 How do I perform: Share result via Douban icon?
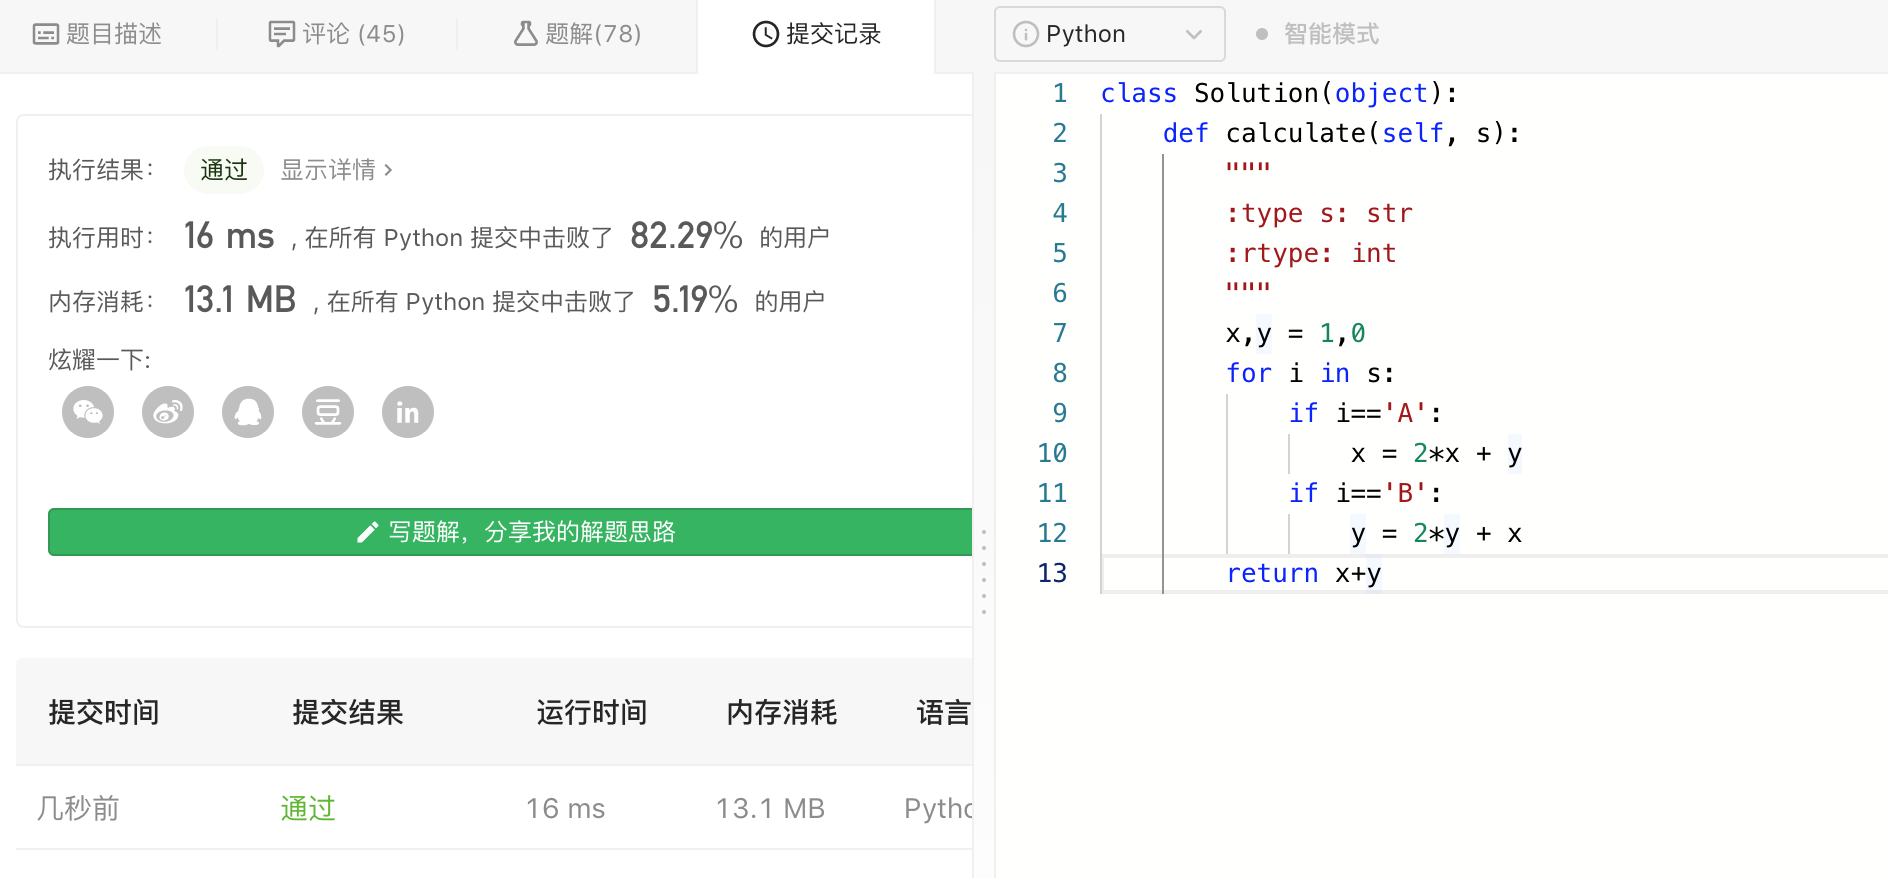click(x=328, y=412)
